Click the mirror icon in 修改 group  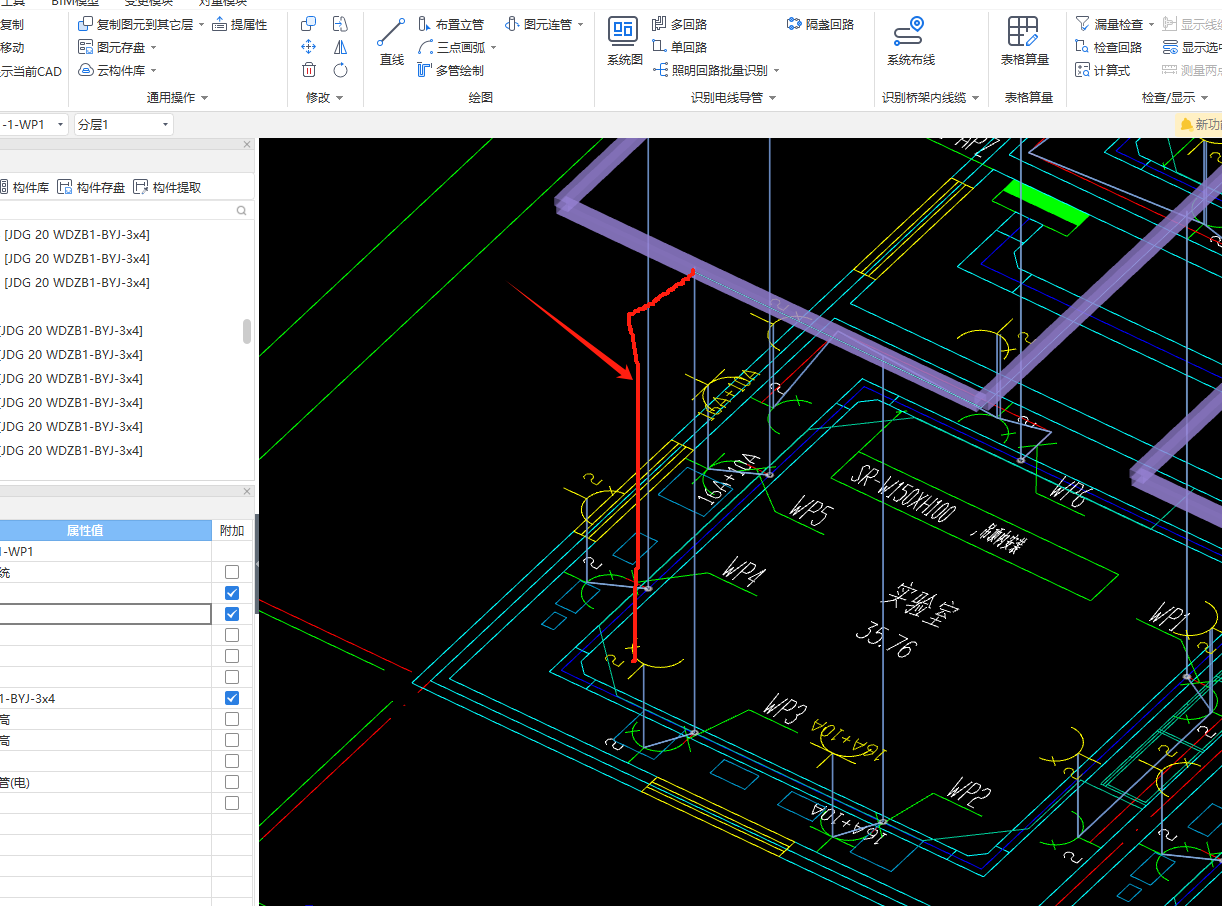coord(340,47)
